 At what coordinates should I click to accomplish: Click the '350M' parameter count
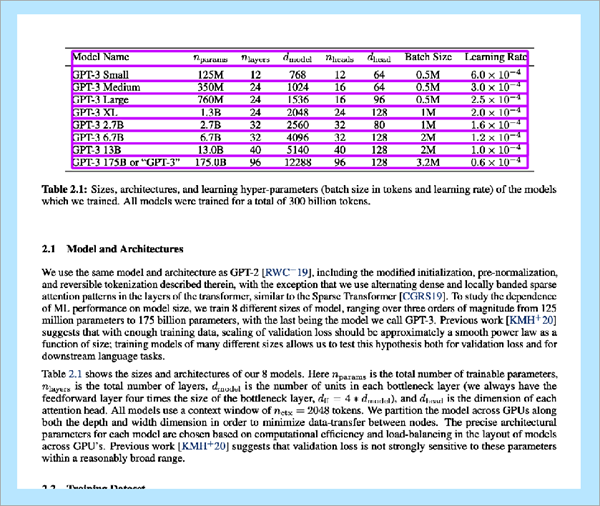pos(210,87)
